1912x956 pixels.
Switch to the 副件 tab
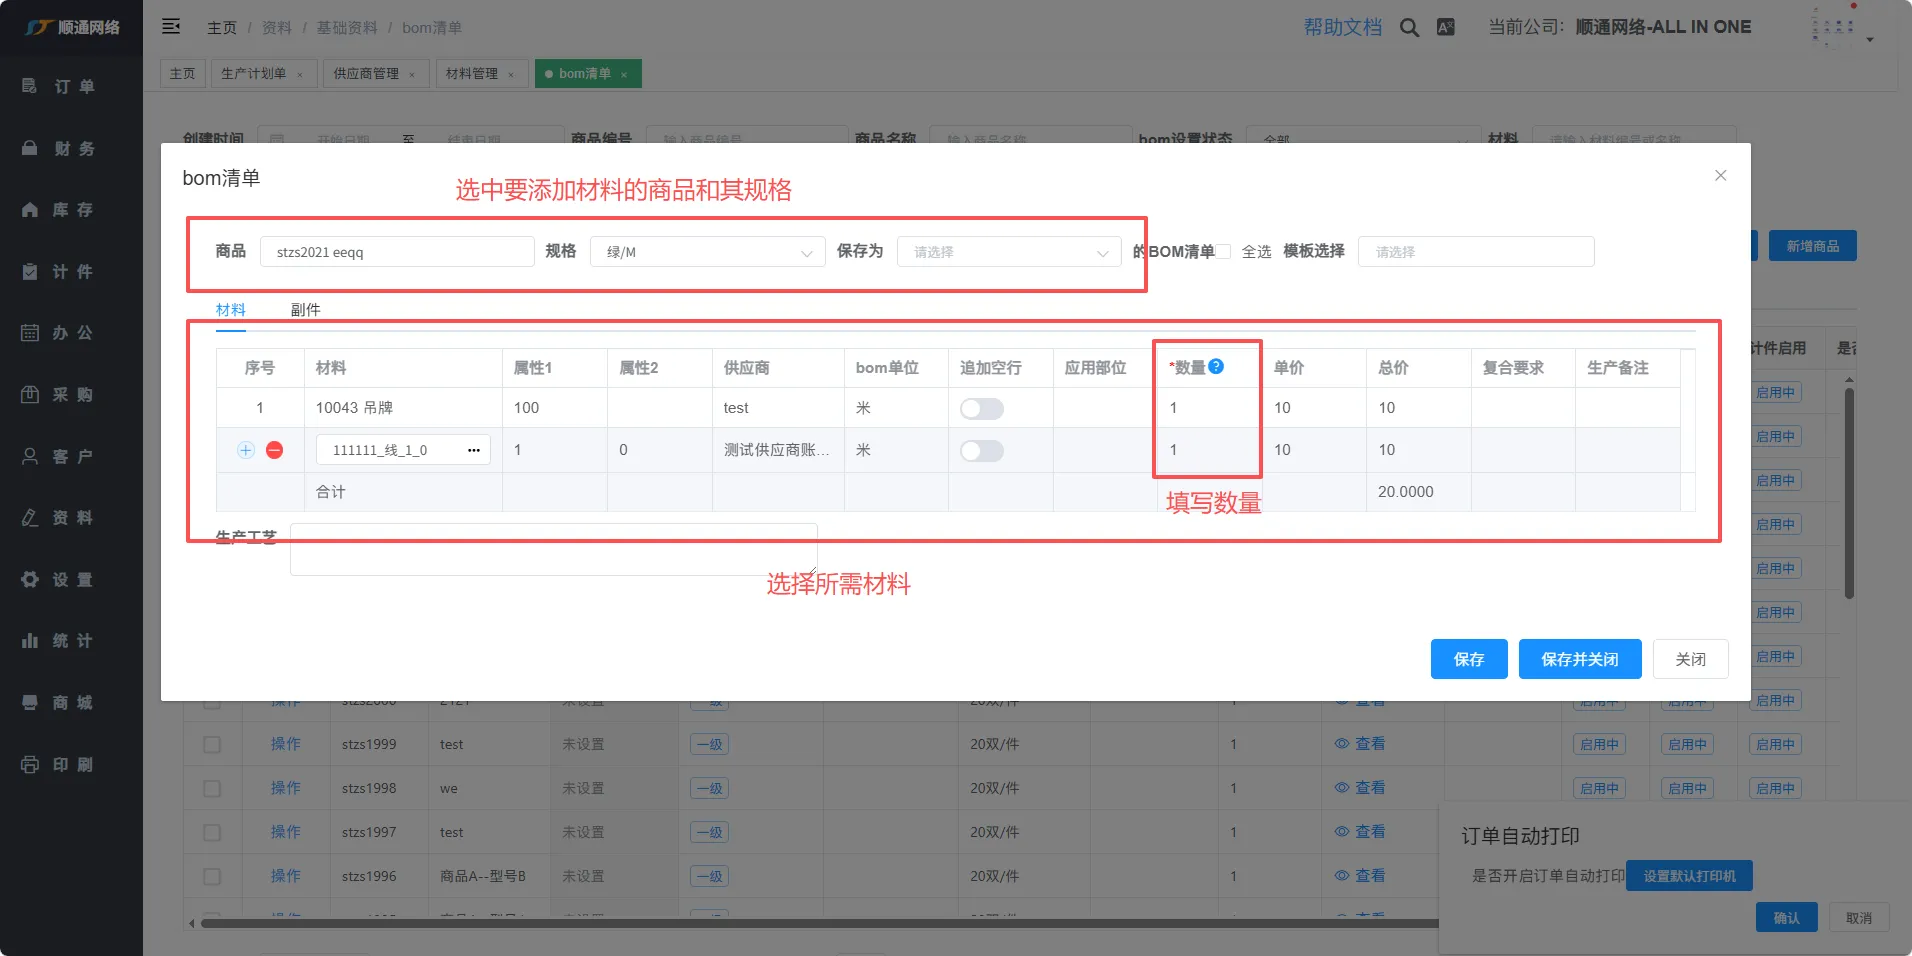click(x=305, y=310)
